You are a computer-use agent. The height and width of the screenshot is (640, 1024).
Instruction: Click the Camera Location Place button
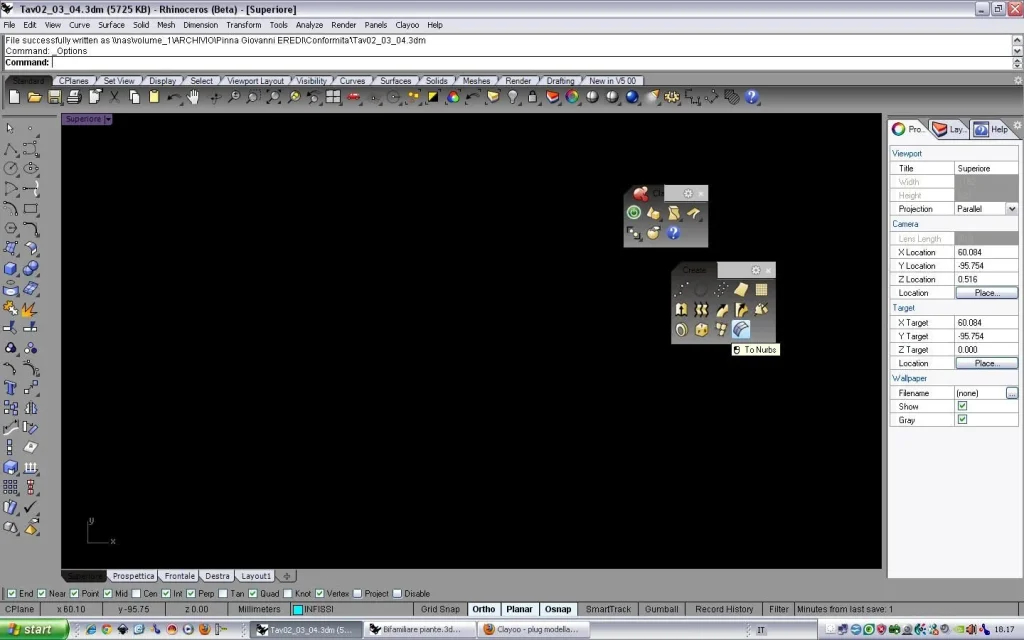986,293
